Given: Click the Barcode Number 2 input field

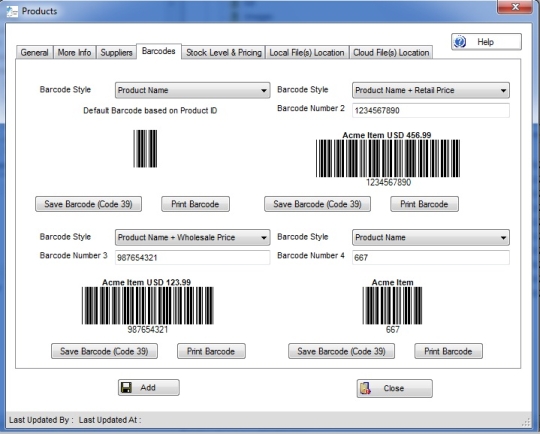Looking at the screenshot, I should (x=431, y=111).
